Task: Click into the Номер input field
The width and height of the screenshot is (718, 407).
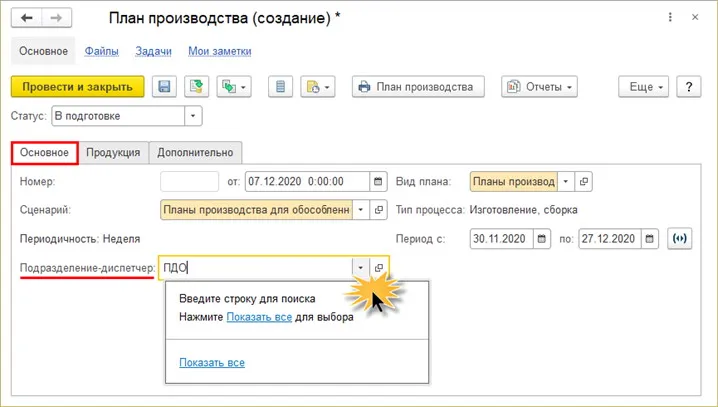Action: click(190, 182)
